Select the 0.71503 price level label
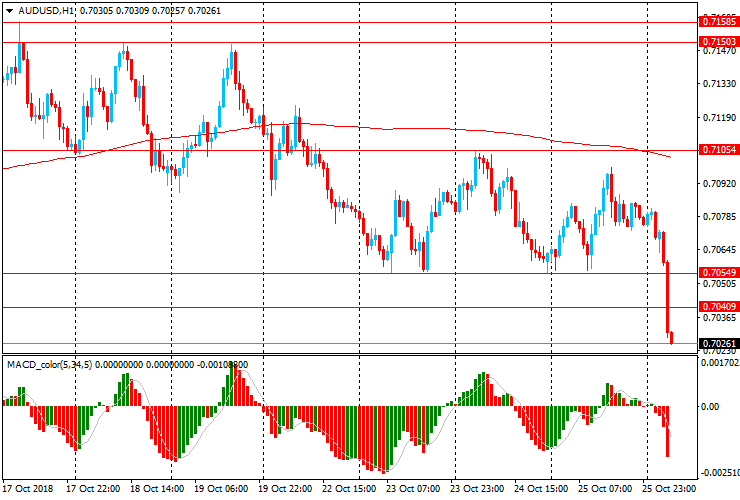740x500 pixels. (719, 42)
